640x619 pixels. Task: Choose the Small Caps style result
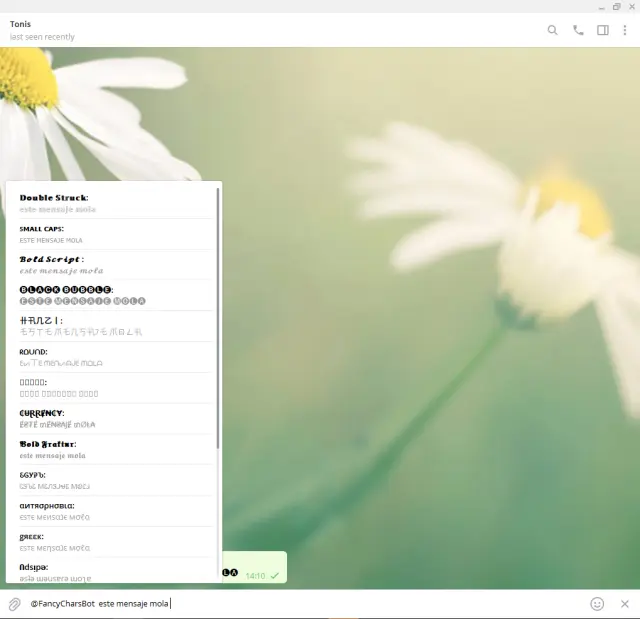click(x=110, y=234)
